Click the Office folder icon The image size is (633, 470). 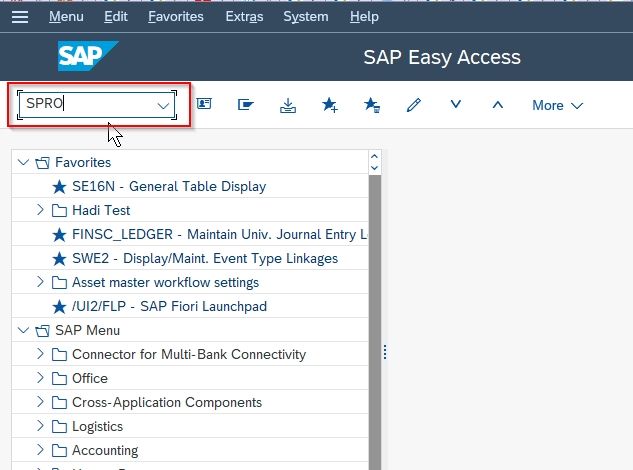[59, 379]
